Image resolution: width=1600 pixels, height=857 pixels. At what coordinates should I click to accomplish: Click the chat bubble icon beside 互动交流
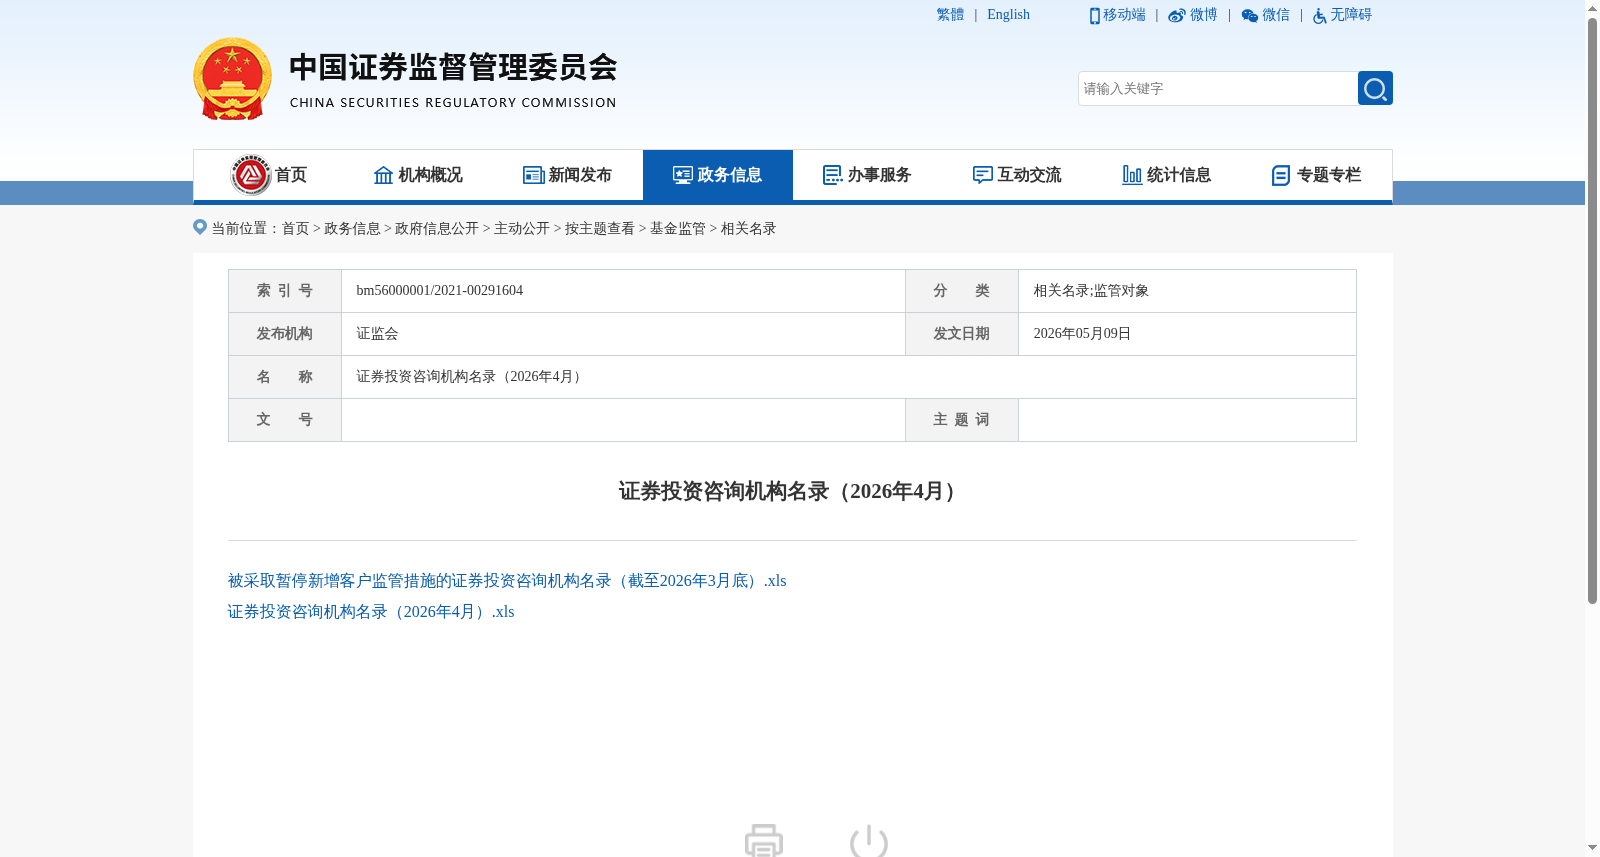983,175
